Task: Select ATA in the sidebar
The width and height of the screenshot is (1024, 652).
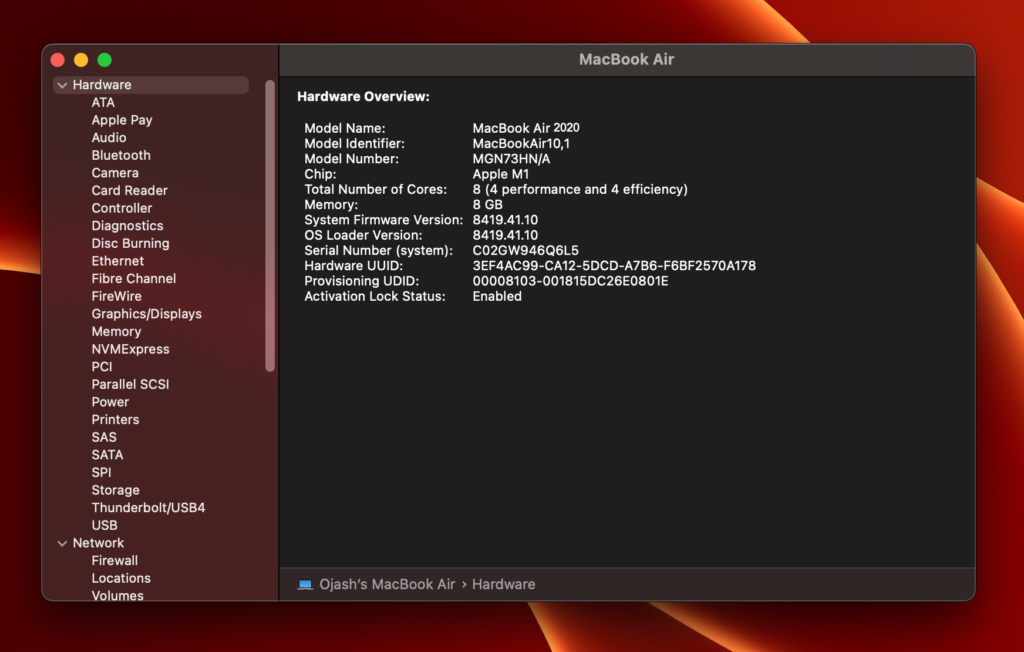Action: coord(103,103)
